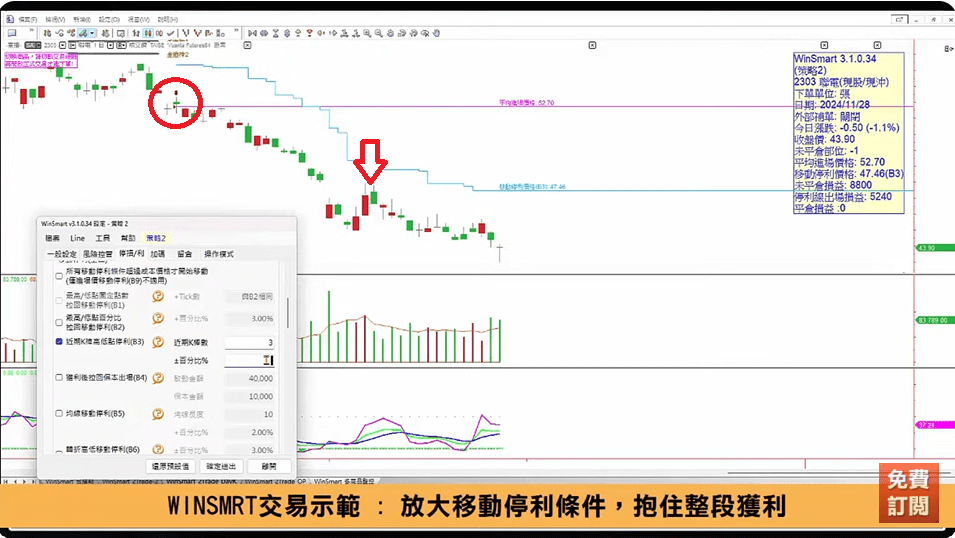This screenshot has width=955, height=538.
Task: Open the 1 日 period dropdown arrow
Action: point(110,45)
